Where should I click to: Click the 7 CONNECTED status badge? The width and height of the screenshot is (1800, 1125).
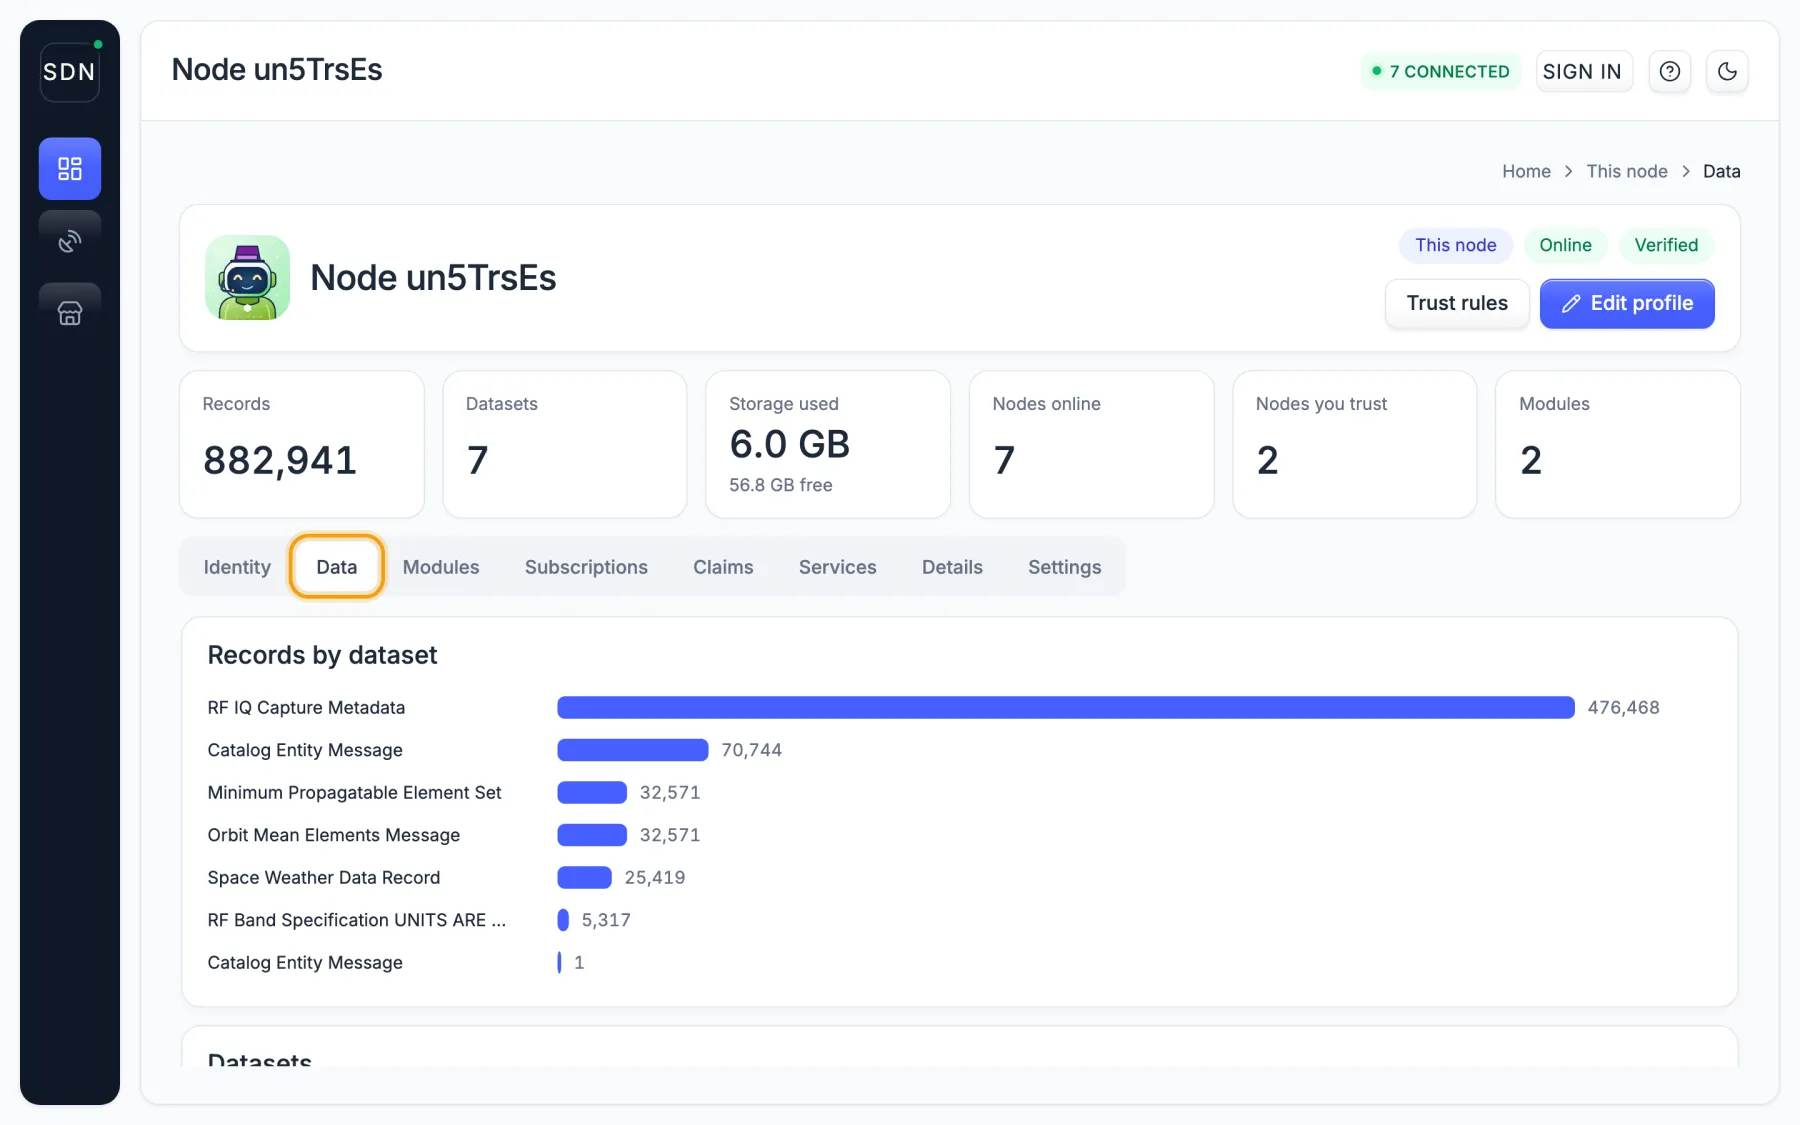pyautogui.click(x=1441, y=72)
